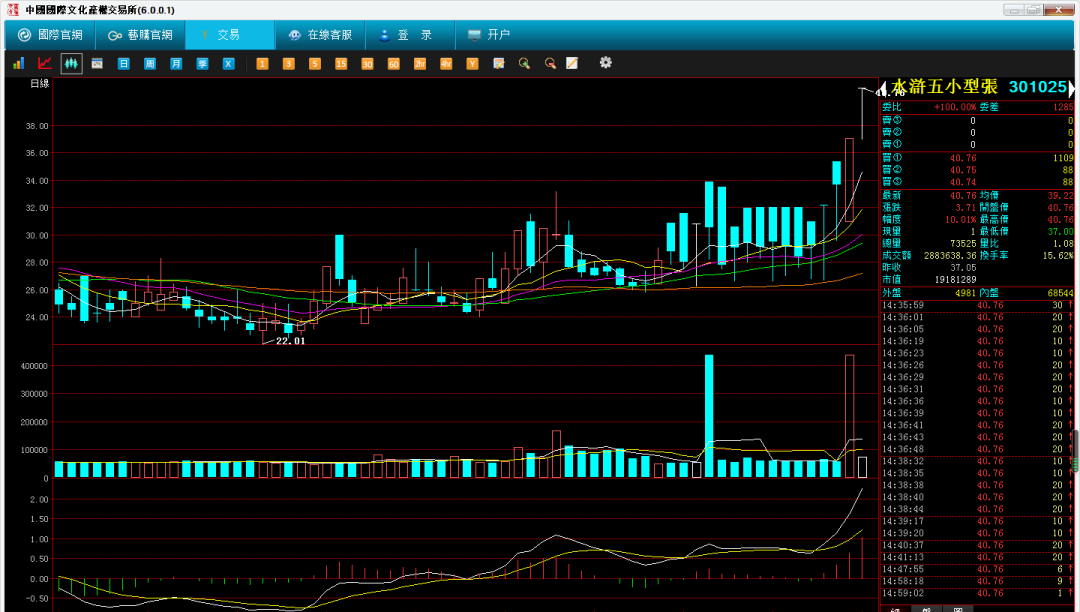
Task: Open the 在線客服 tab
Action: [320, 34]
